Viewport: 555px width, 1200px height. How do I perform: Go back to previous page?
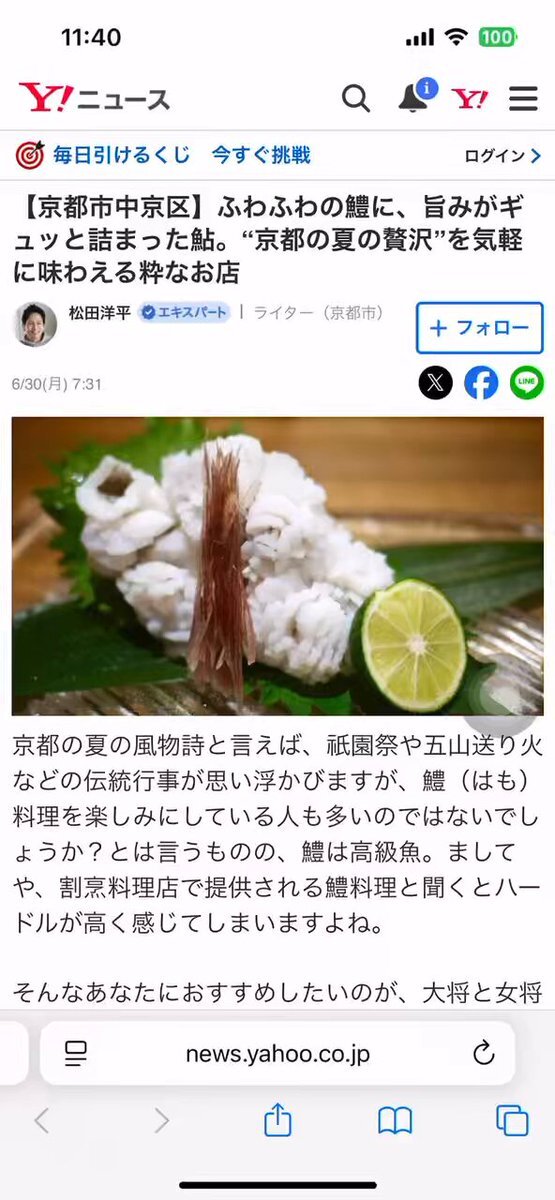click(x=42, y=1121)
